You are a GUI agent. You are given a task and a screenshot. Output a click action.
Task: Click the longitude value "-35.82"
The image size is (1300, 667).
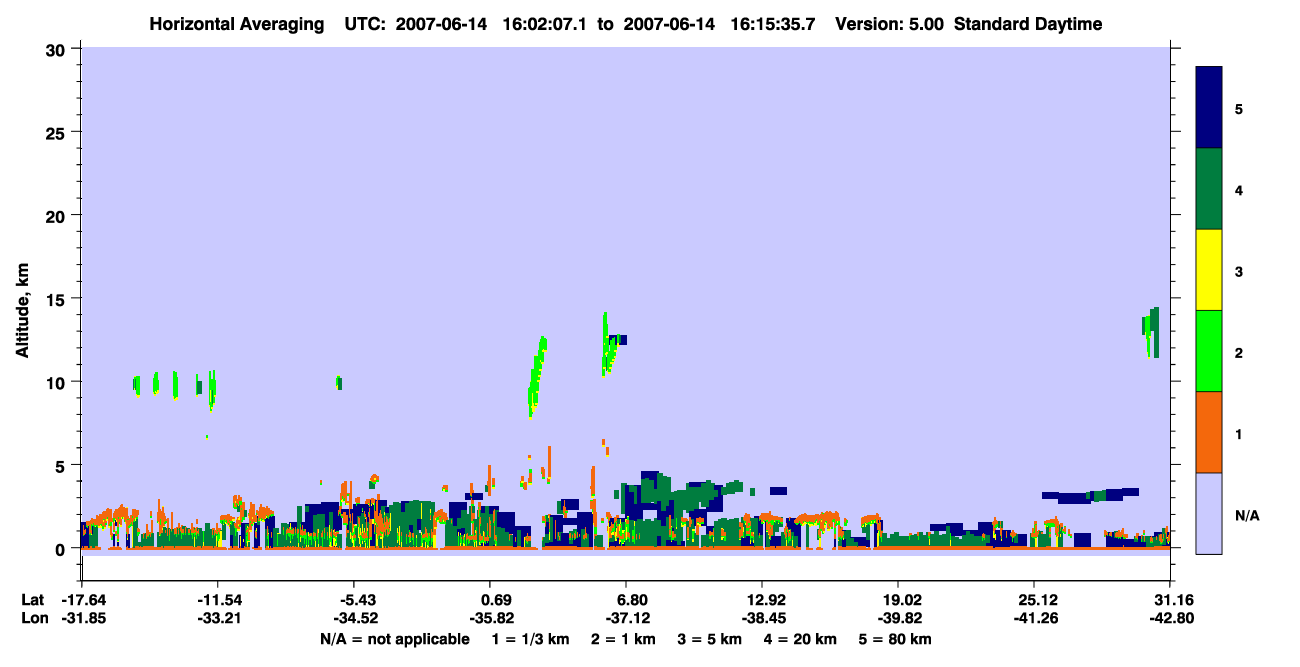[490, 618]
